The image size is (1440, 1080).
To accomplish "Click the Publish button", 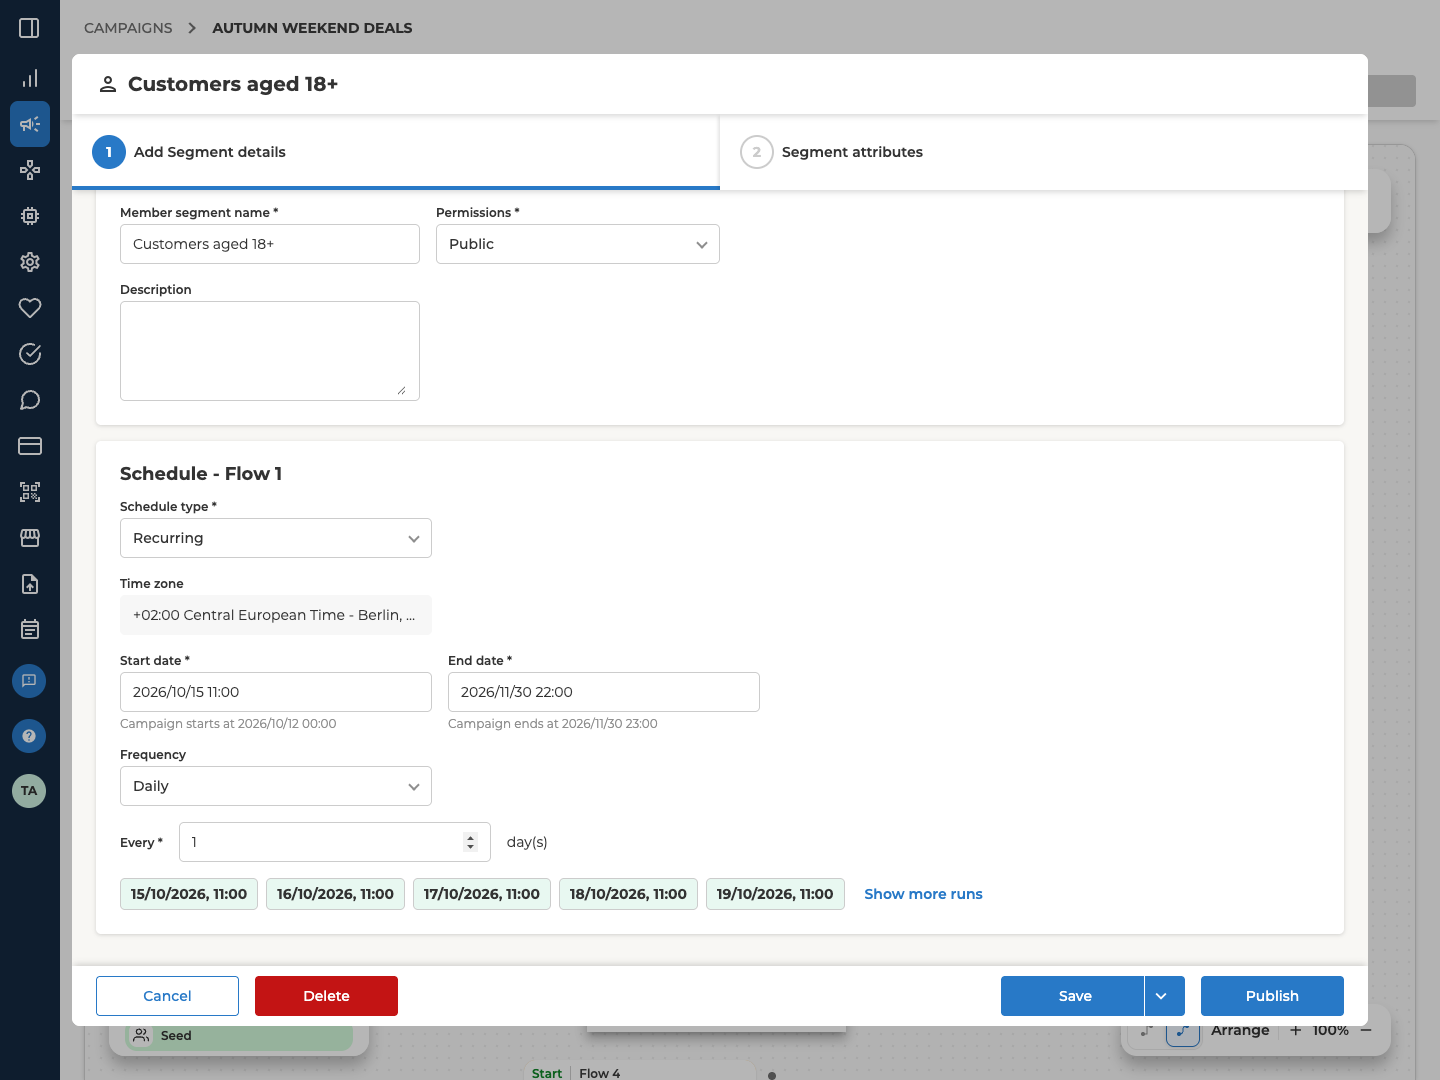I will 1272,996.
